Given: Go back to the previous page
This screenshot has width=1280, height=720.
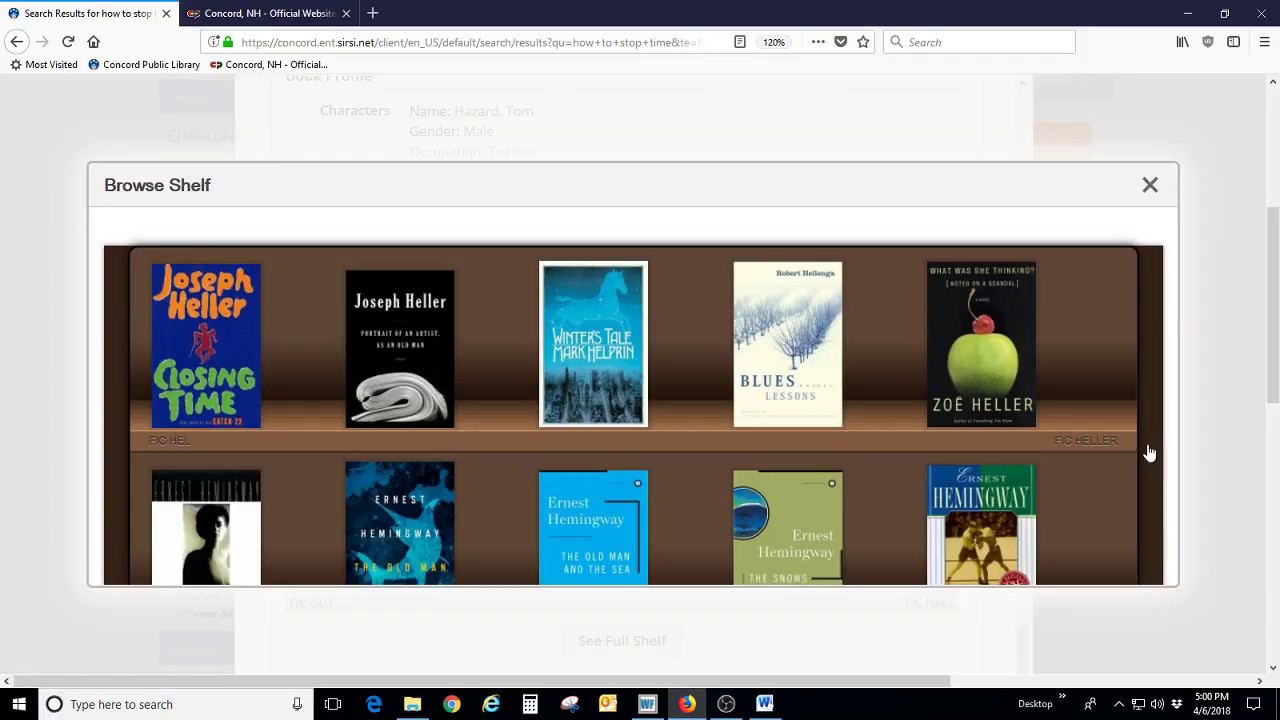Looking at the screenshot, I should [x=17, y=42].
